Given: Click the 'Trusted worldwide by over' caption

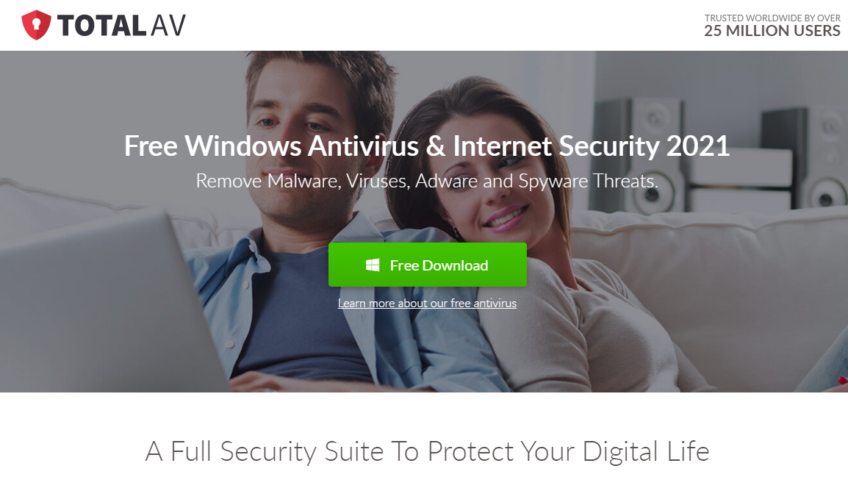Looking at the screenshot, I should point(772,18).
